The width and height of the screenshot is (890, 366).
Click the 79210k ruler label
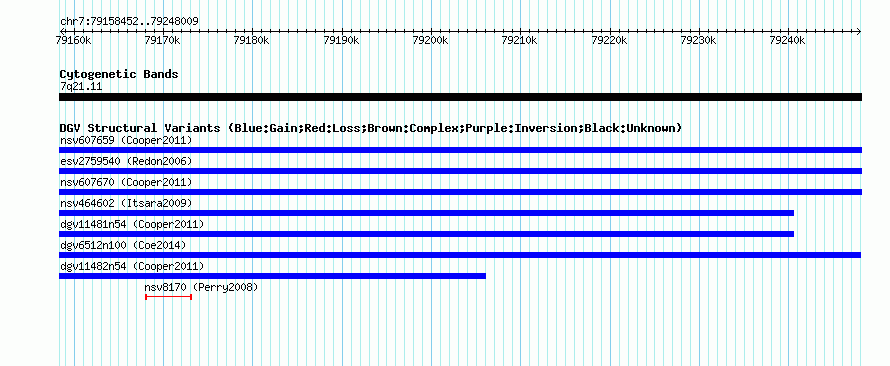tap(520, 40)
